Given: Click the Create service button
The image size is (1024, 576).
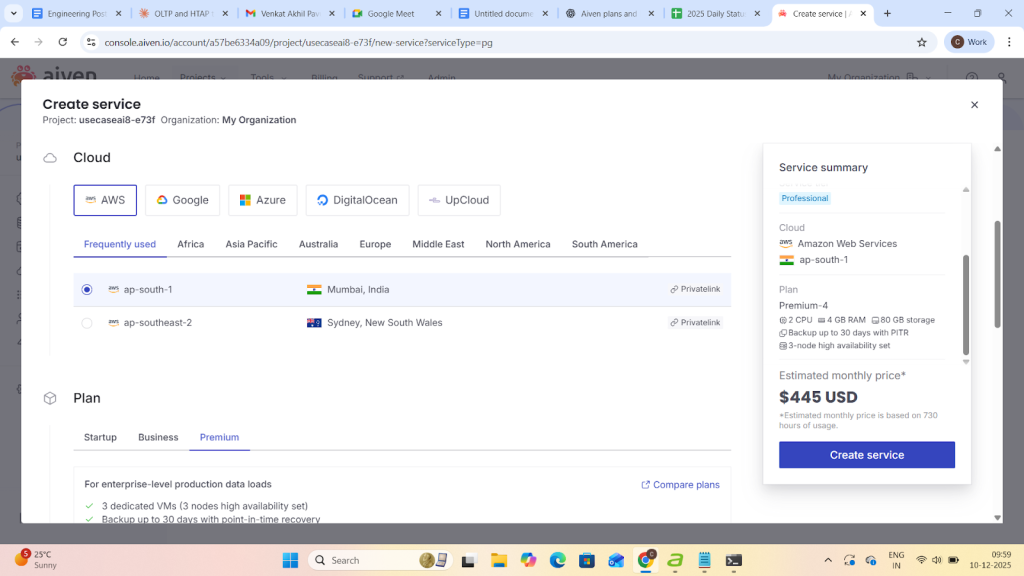Looking at the screenshot, I should 866,455.
